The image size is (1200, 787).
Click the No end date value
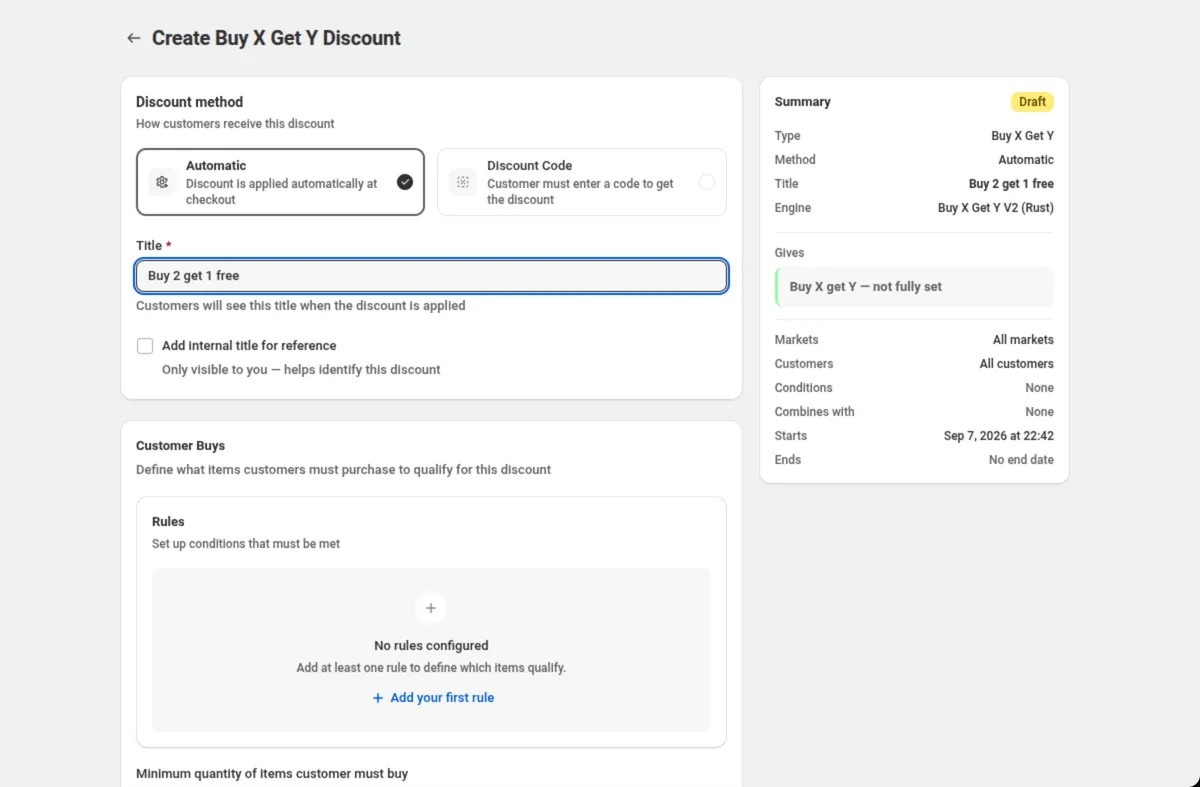click(x=1021, y=460)
